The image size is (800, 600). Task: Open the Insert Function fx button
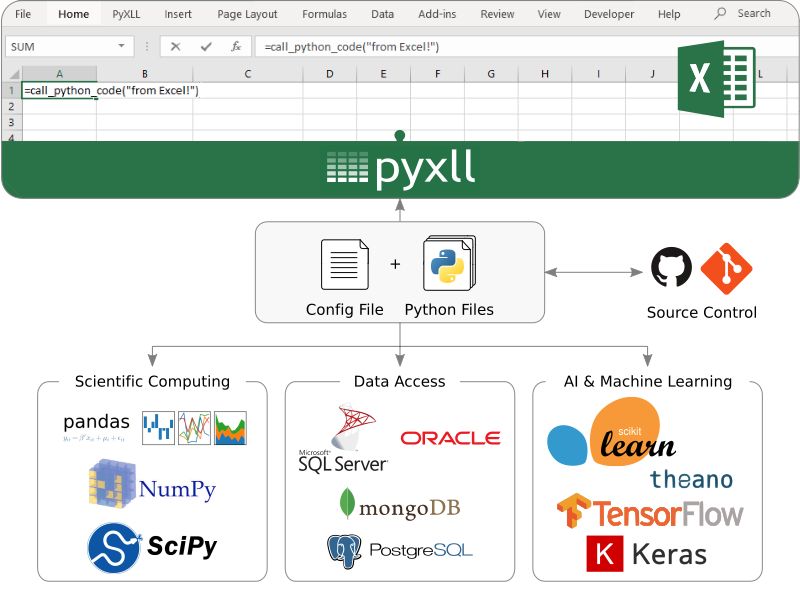[x=236, y=46]
